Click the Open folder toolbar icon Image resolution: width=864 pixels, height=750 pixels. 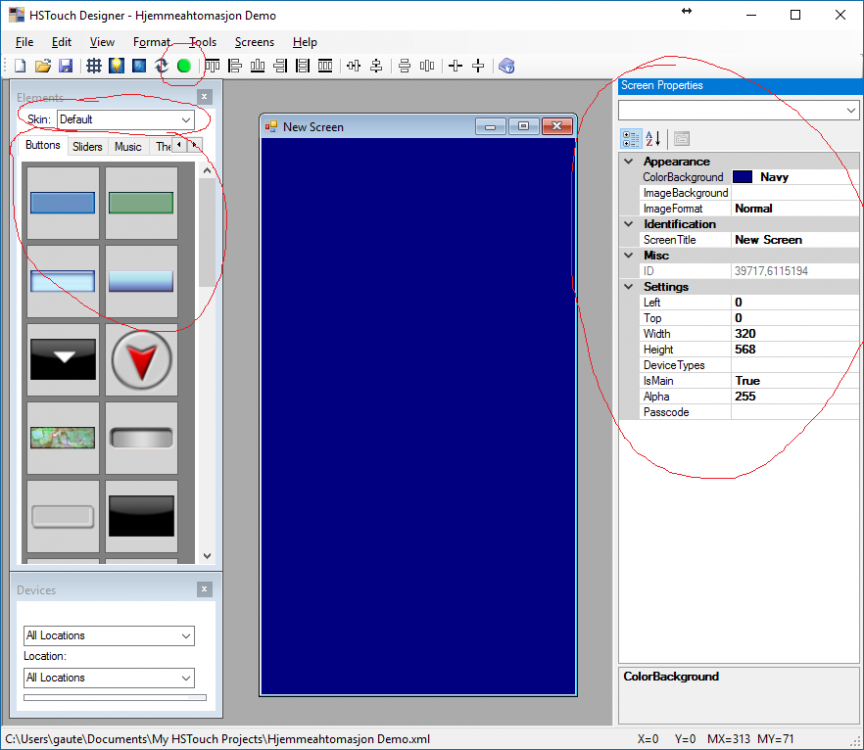(x=43, y=66)
